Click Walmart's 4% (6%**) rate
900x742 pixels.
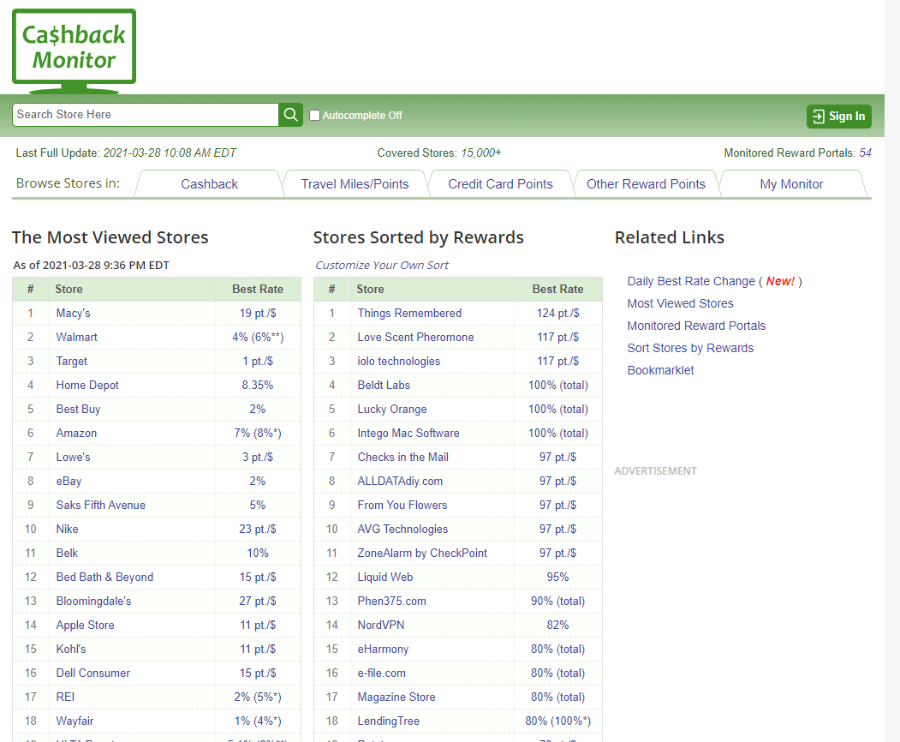(258, 337)
